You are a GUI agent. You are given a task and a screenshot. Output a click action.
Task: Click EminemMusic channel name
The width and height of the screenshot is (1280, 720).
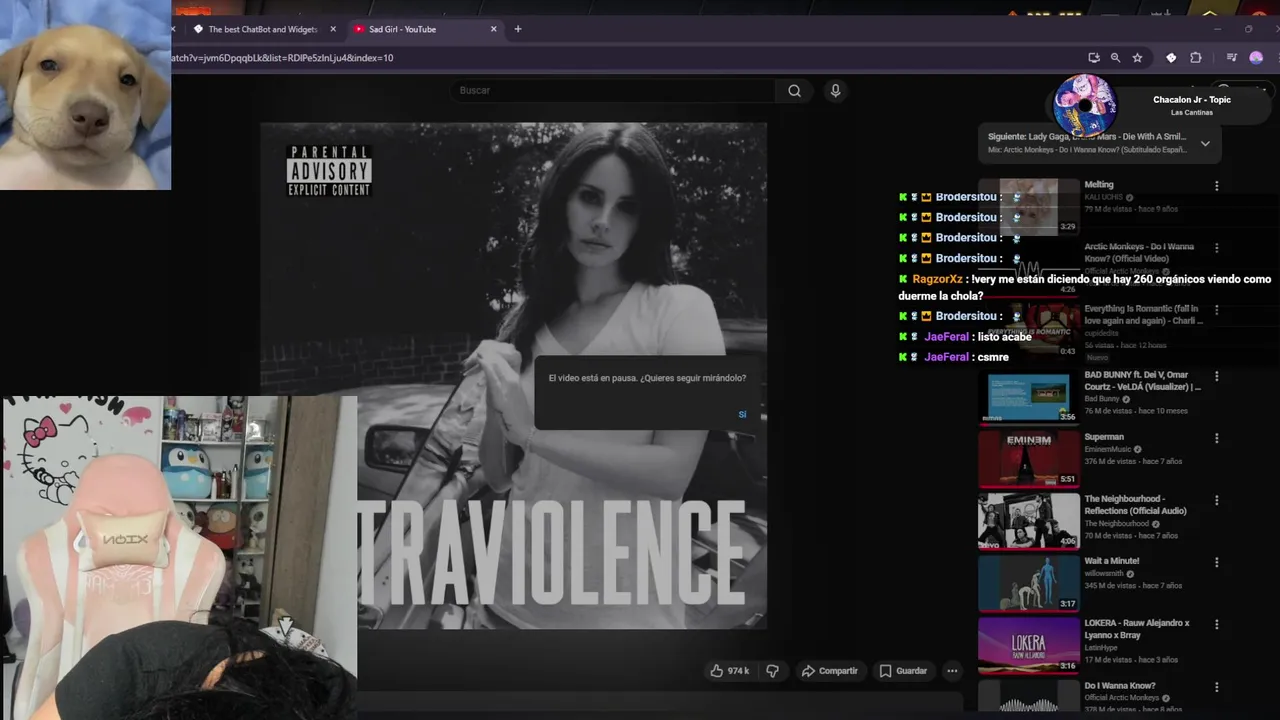point(1109,449)
